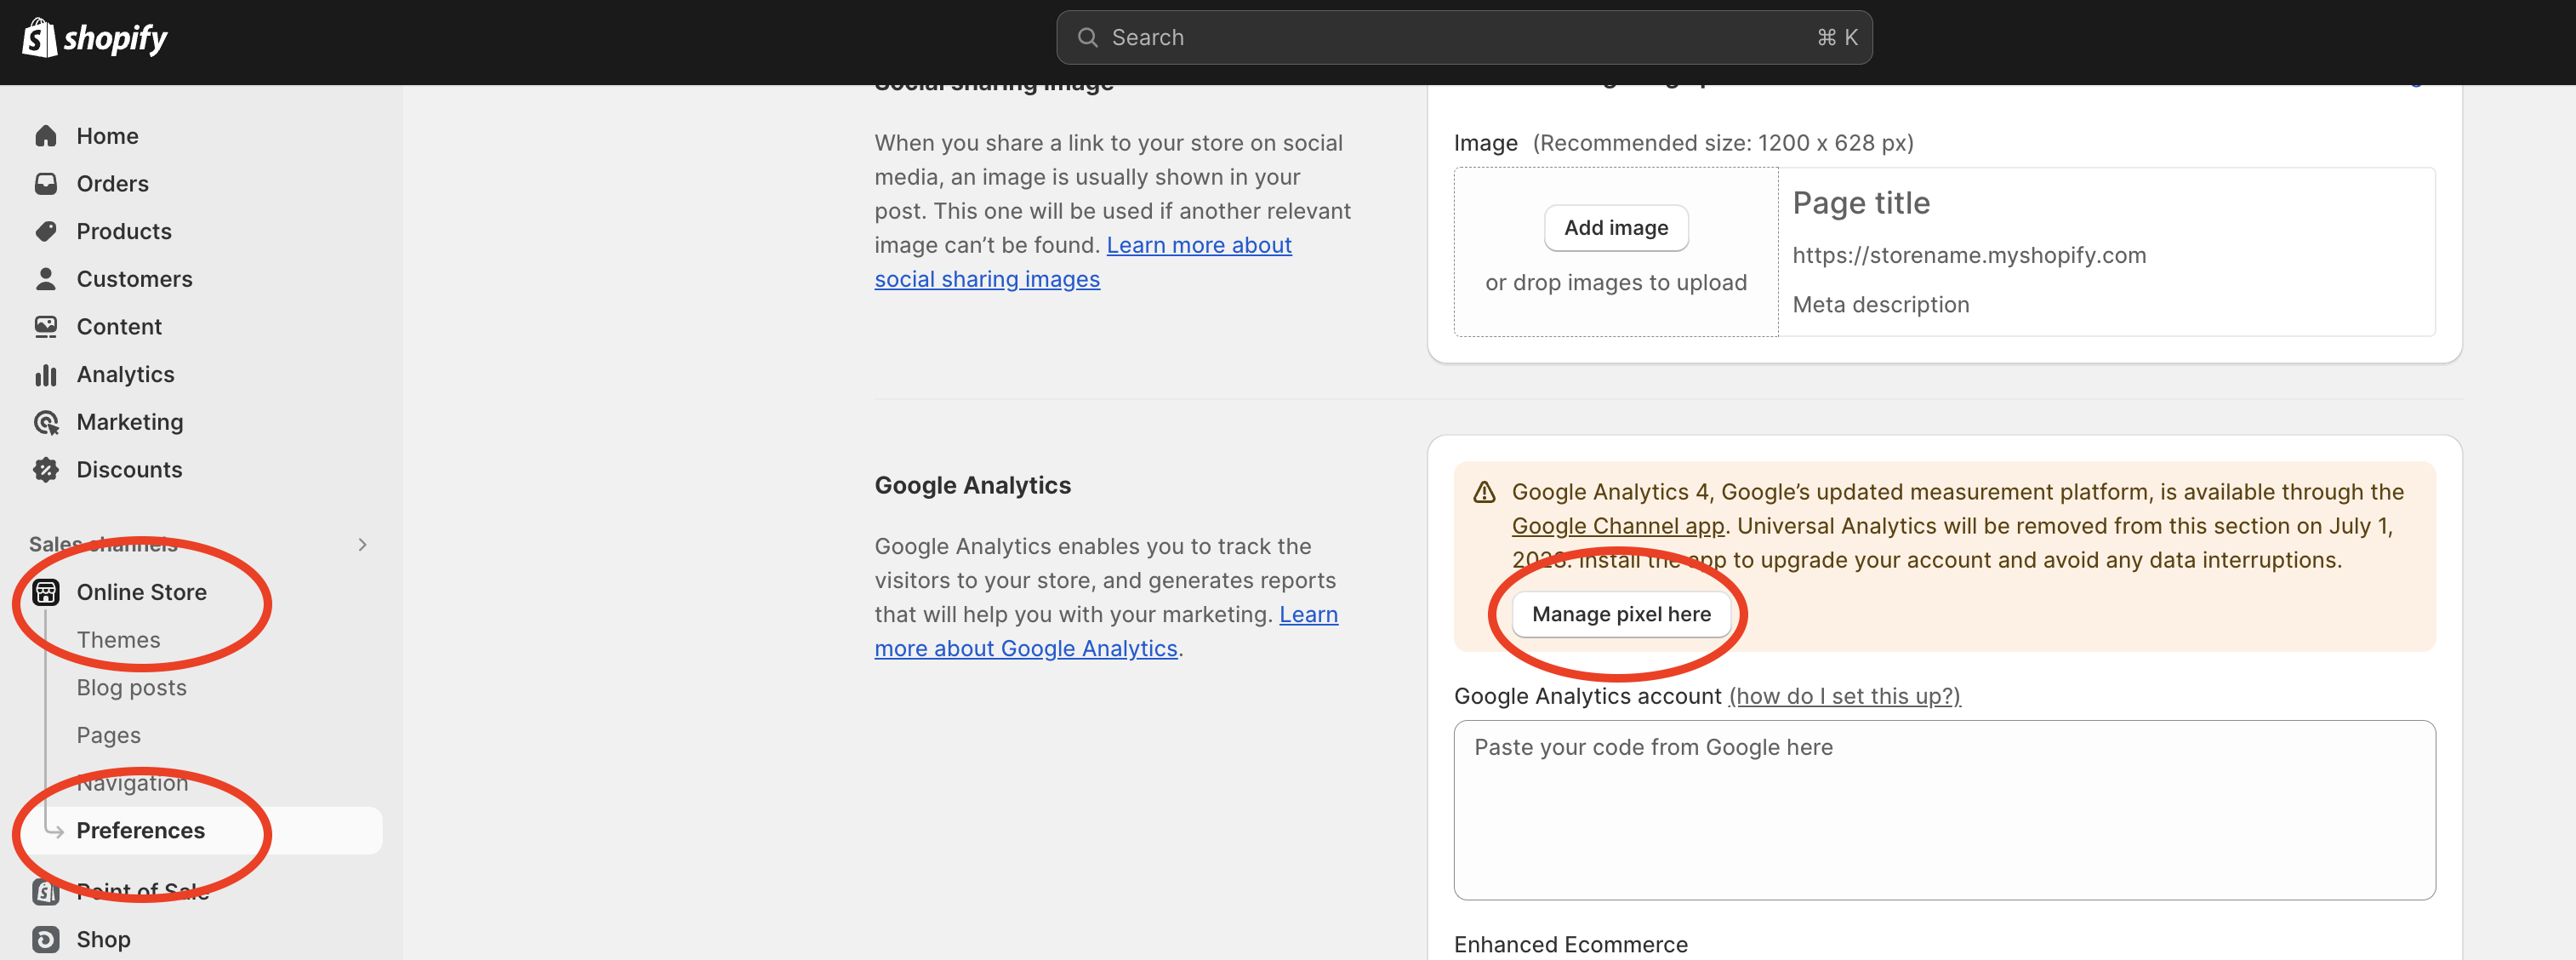Open Learn more about social sharing images
The image size is (2576, 960).
(x=1083, y=262)
